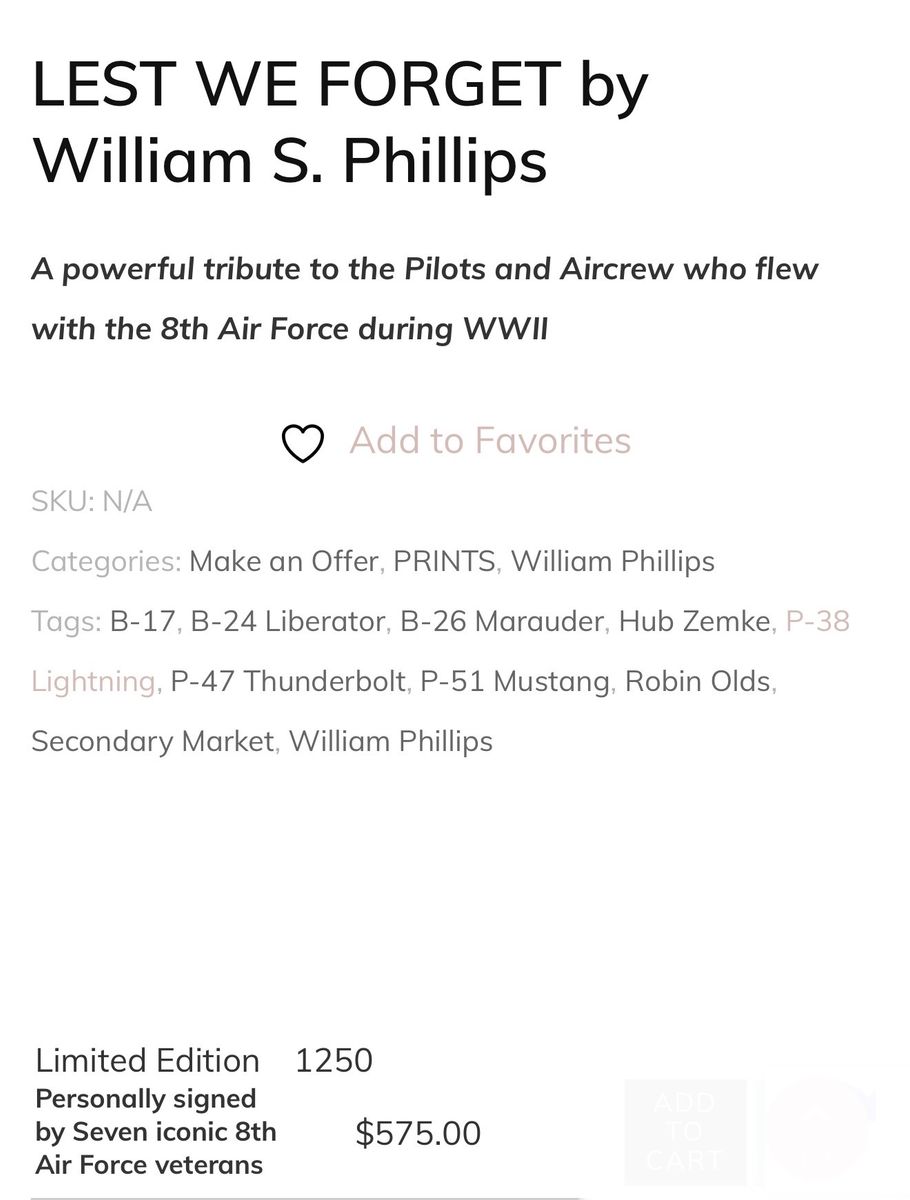Click the Limited Edition 1250 label

click(x=204, y=1060)
